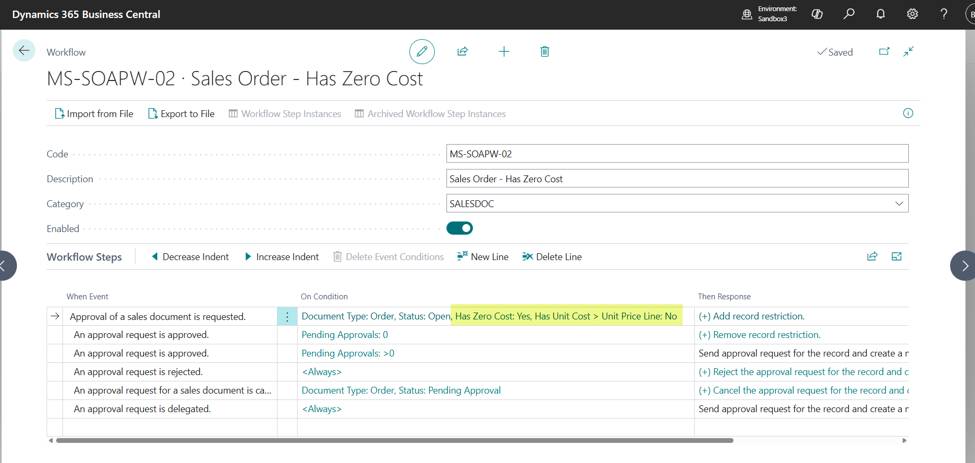Share Workflow Steps list icon
Image resolution: width=975 pixels, height=463 pixels.
(872, 257)
